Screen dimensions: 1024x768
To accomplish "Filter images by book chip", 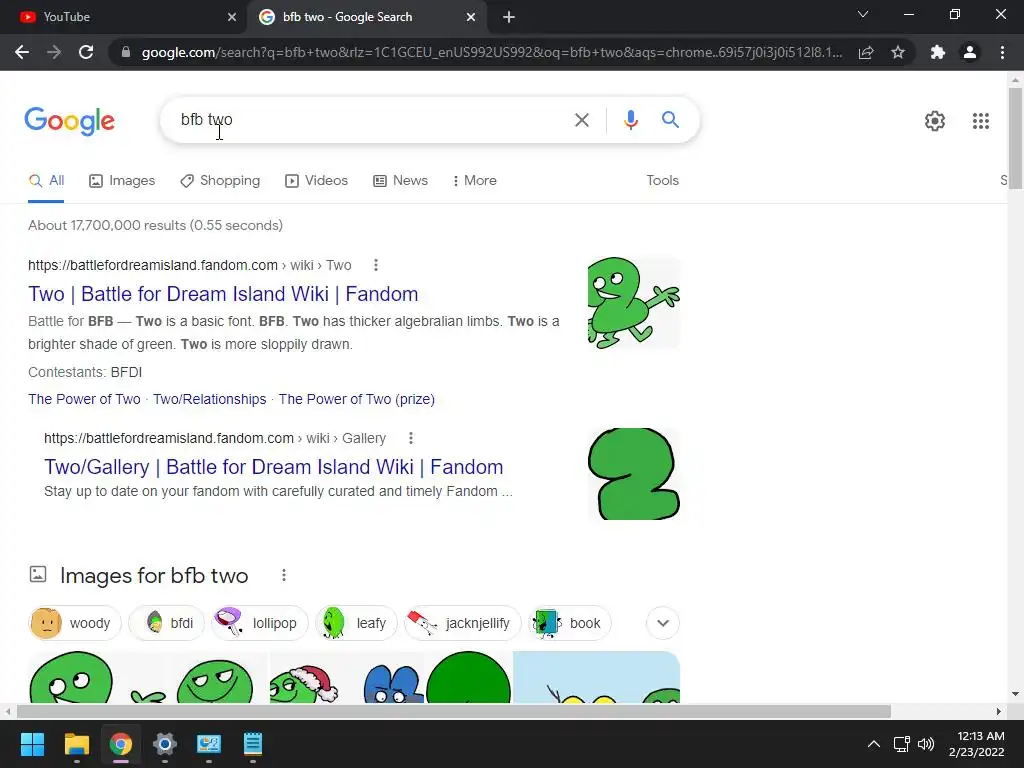I will 570,623.
